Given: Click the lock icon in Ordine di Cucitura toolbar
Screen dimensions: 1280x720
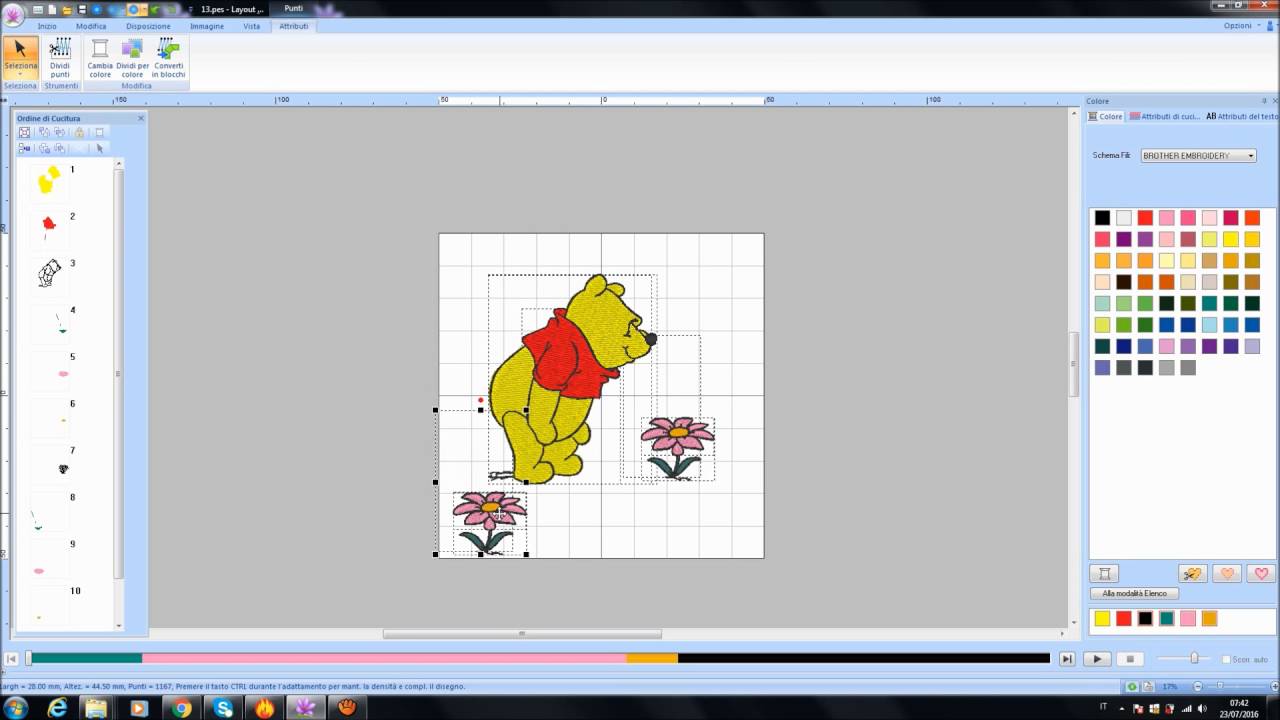Looking at the screenshot, I should tap(79, 132).
